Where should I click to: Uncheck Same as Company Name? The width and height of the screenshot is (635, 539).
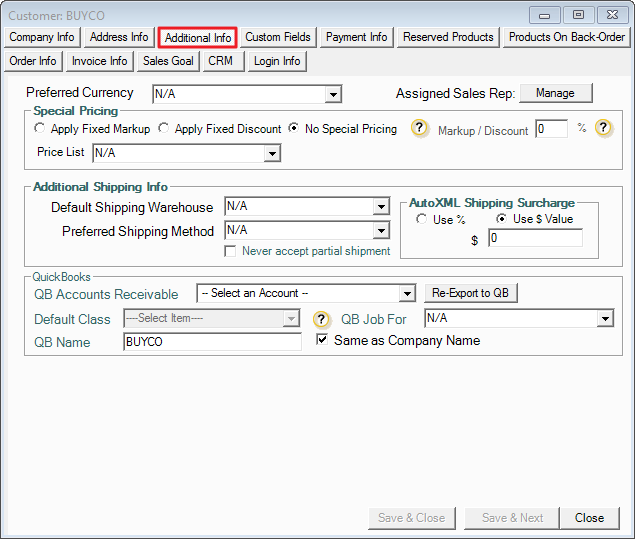click(x=322, y=340)
